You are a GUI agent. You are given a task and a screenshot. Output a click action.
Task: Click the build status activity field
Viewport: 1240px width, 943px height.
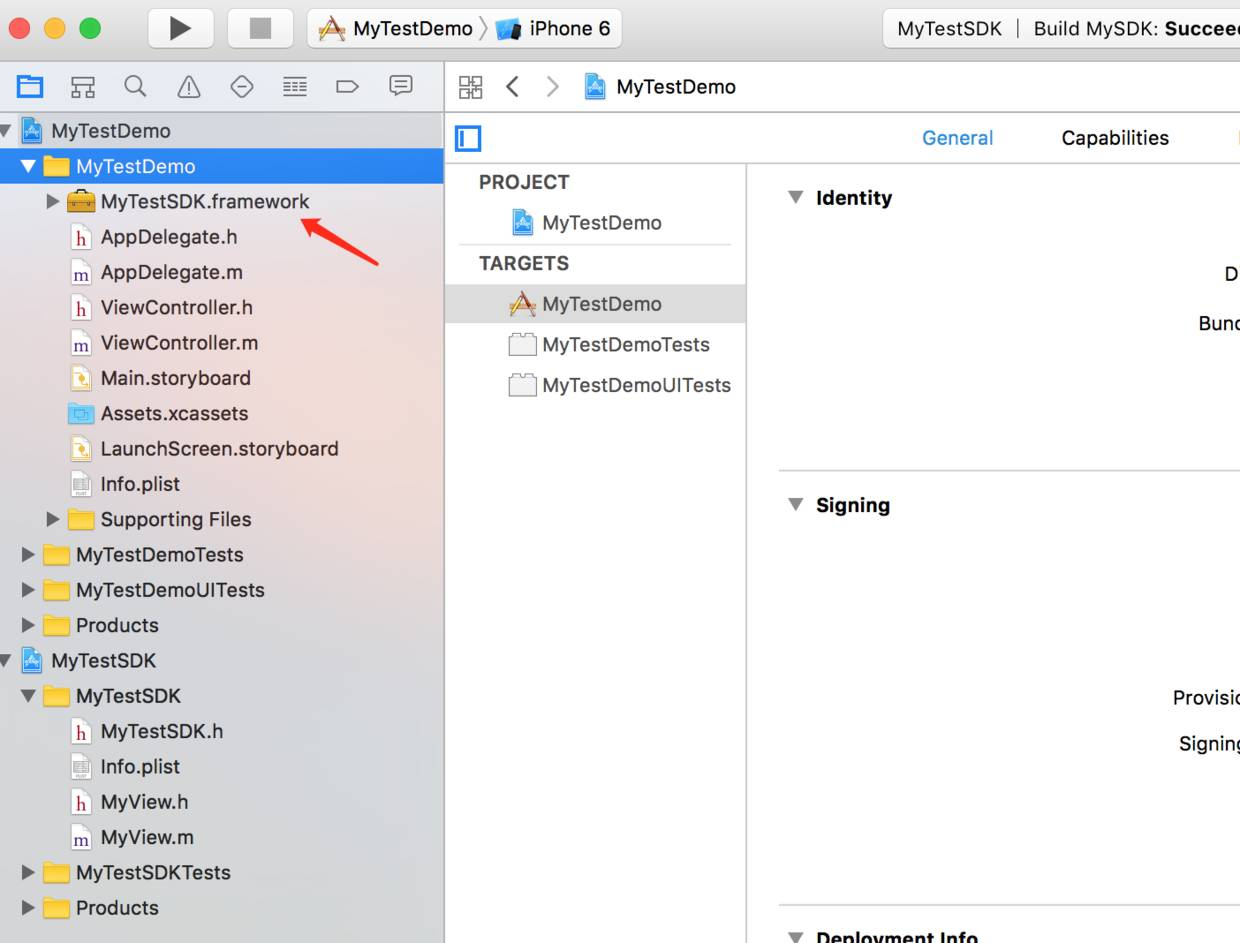point(1061,28)
